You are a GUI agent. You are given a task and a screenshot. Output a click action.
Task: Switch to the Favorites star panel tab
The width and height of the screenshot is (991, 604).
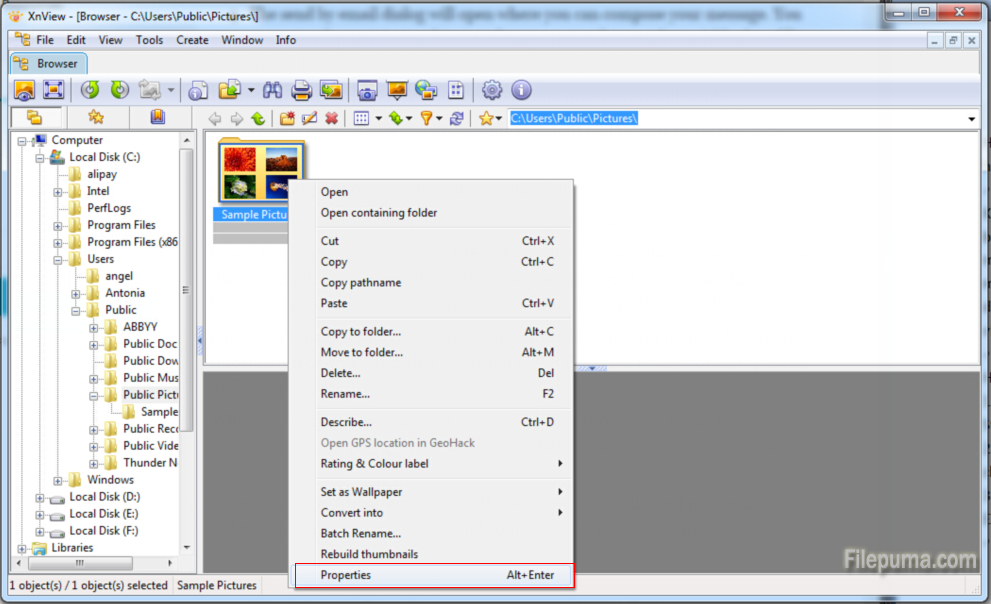(x=96, y=117)
